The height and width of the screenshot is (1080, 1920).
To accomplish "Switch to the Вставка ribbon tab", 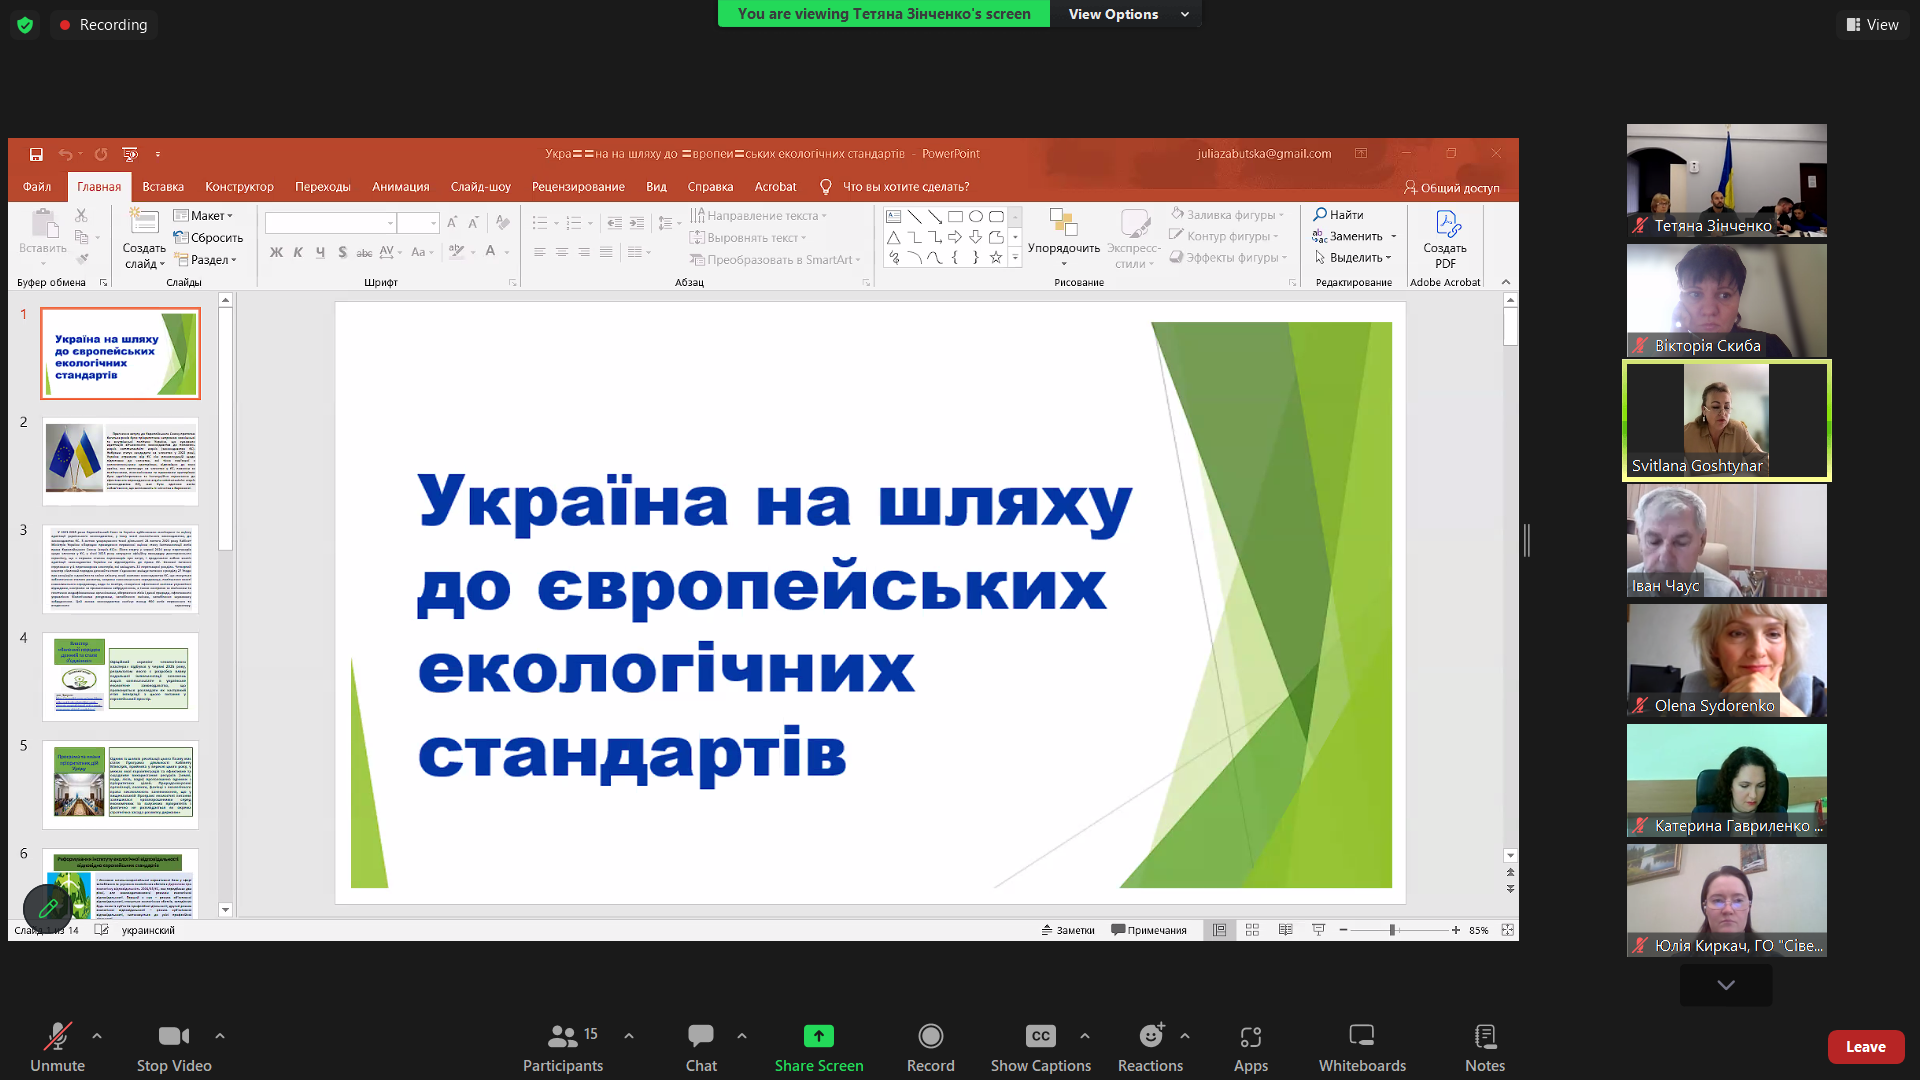I will 163,186.
